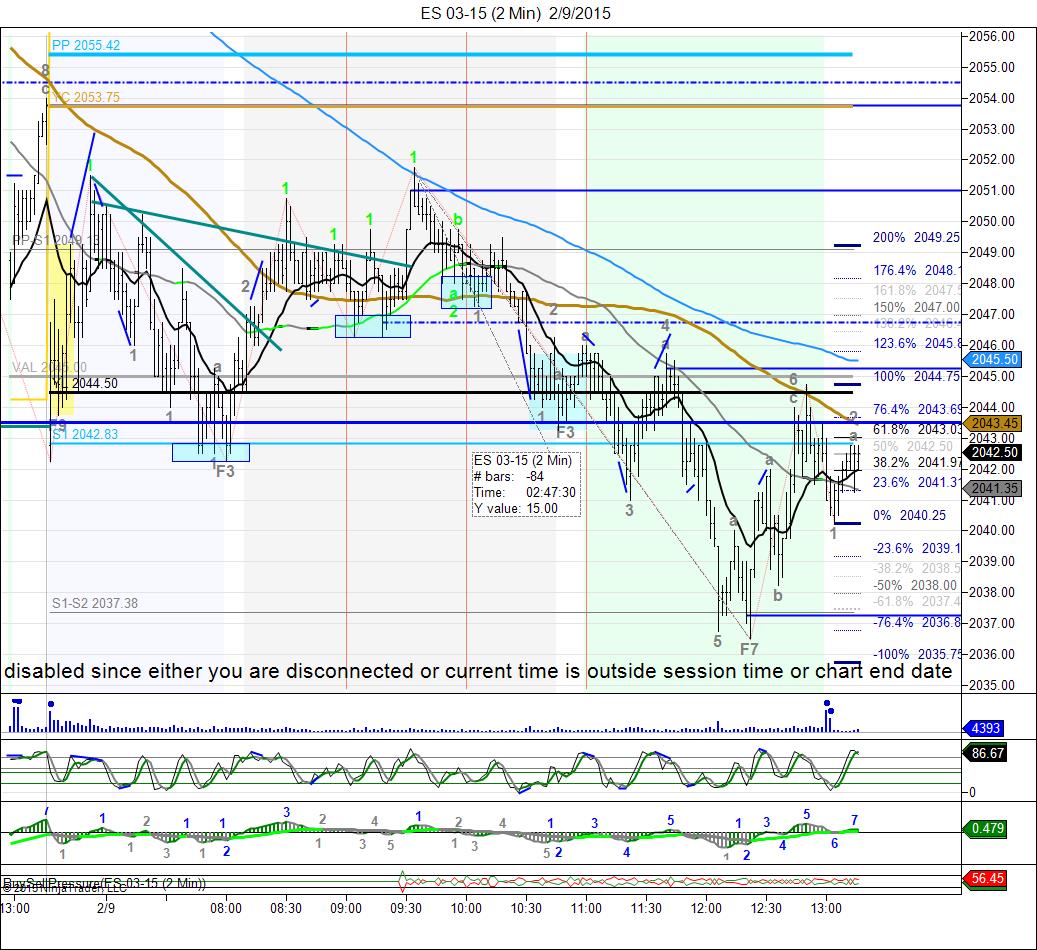Select the blue 2045.50 price marker
Image resolution: width=1037 pixels, height=950 pixels.
pyautogui.click(x=993, y=359)
